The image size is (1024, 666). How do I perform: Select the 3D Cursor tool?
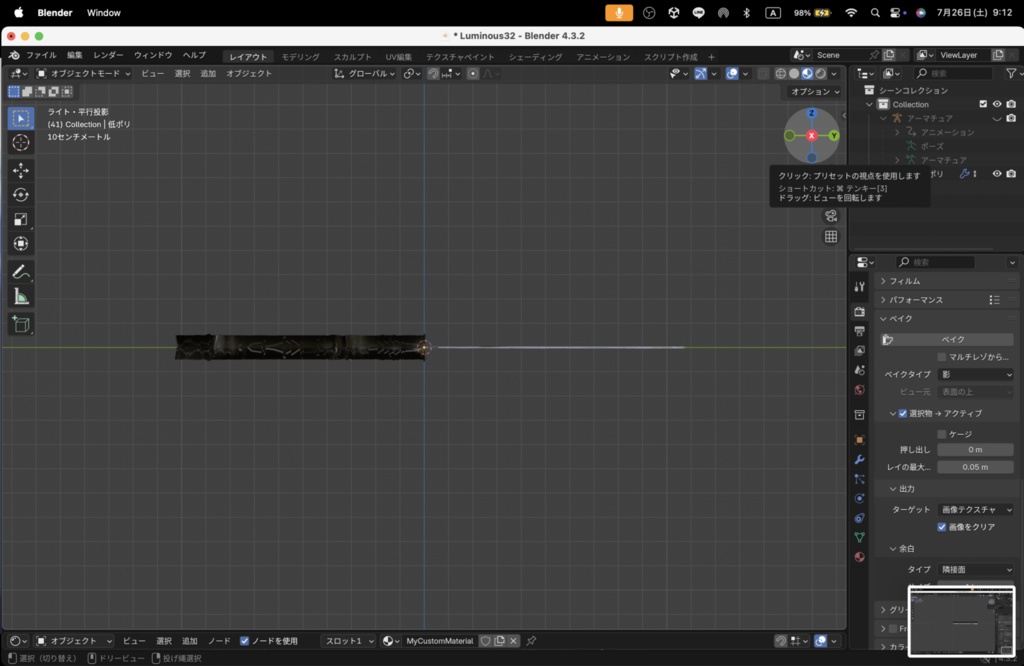21,142
